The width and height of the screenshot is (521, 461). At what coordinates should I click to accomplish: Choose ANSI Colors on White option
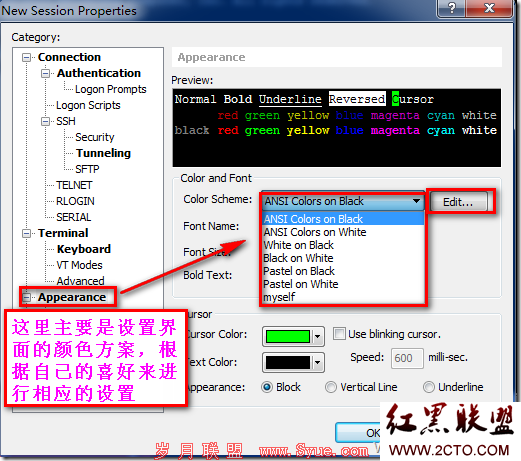pos(343,232)
